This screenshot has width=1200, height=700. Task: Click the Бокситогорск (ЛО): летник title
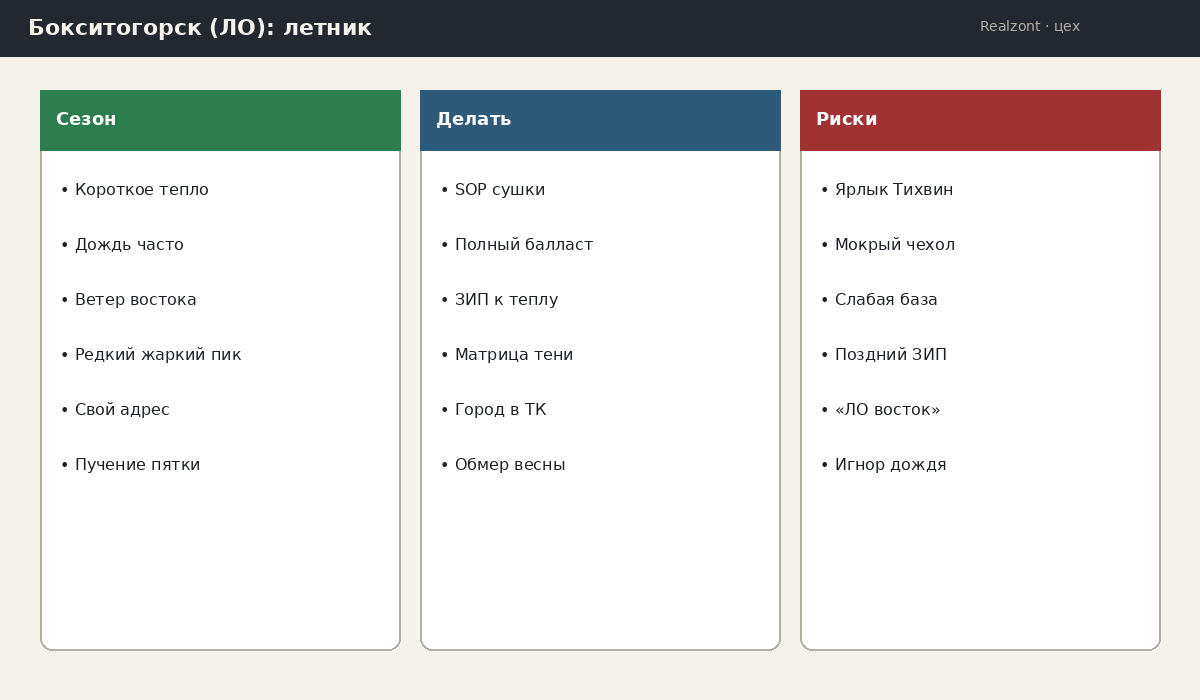click(x=200, y=28)
